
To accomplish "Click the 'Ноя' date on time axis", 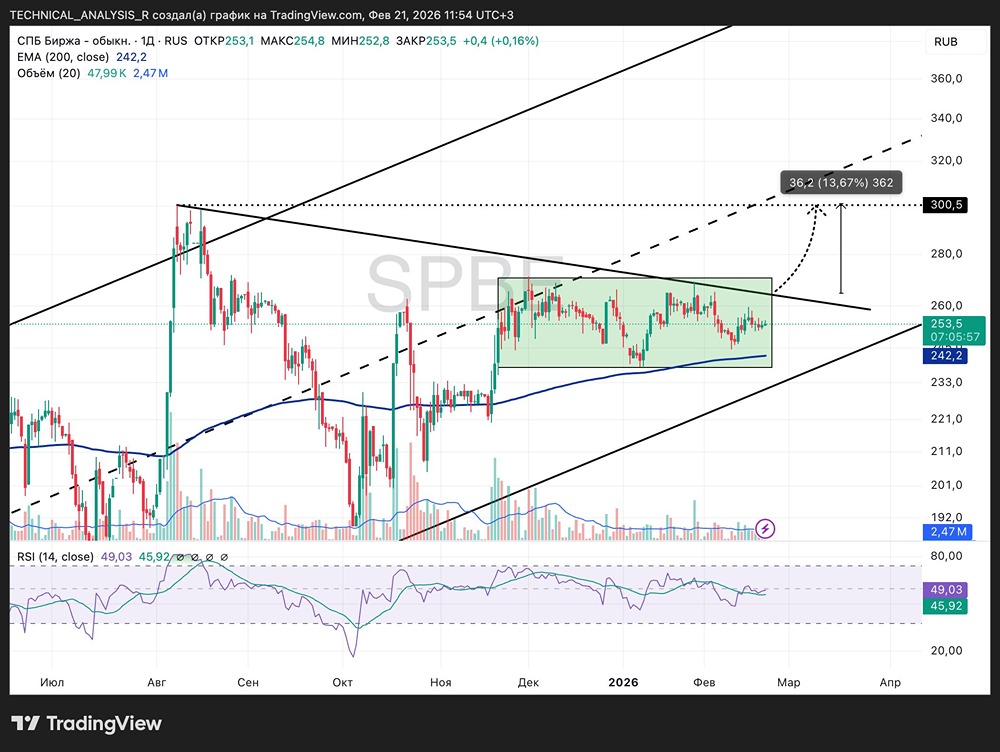I will [441, 682].
